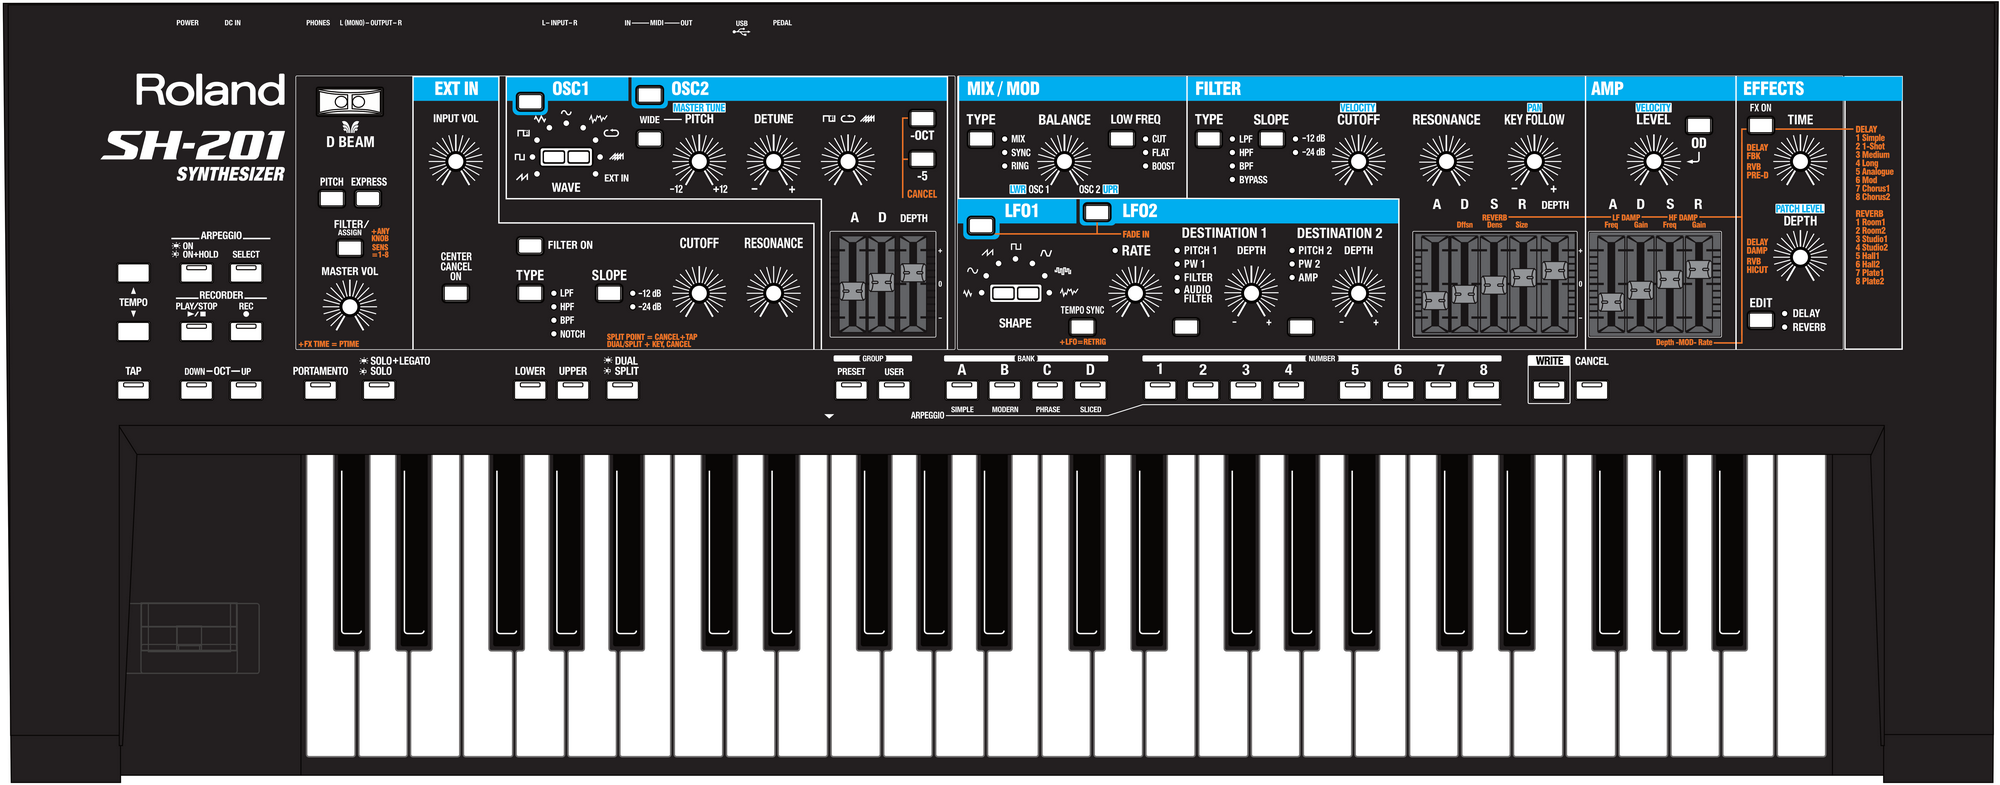Click the AMP envelope A slider
This screenshot has width=2000, height=785.
tap(1611, 301)
